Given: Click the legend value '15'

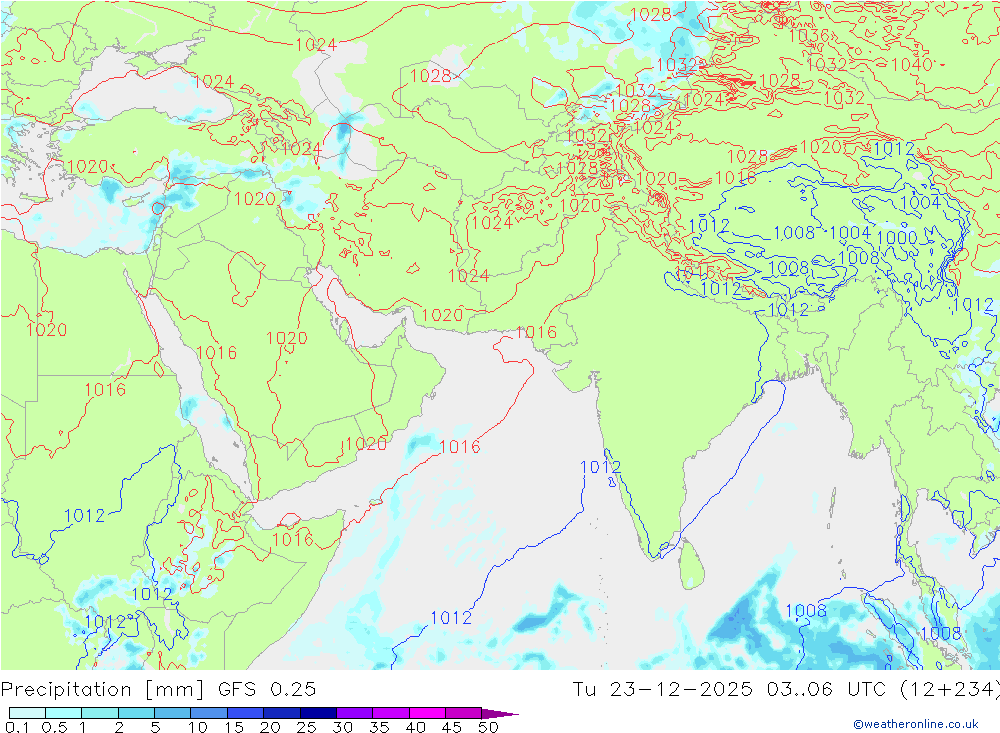Looking at the screenshot, I should [235, 727].
